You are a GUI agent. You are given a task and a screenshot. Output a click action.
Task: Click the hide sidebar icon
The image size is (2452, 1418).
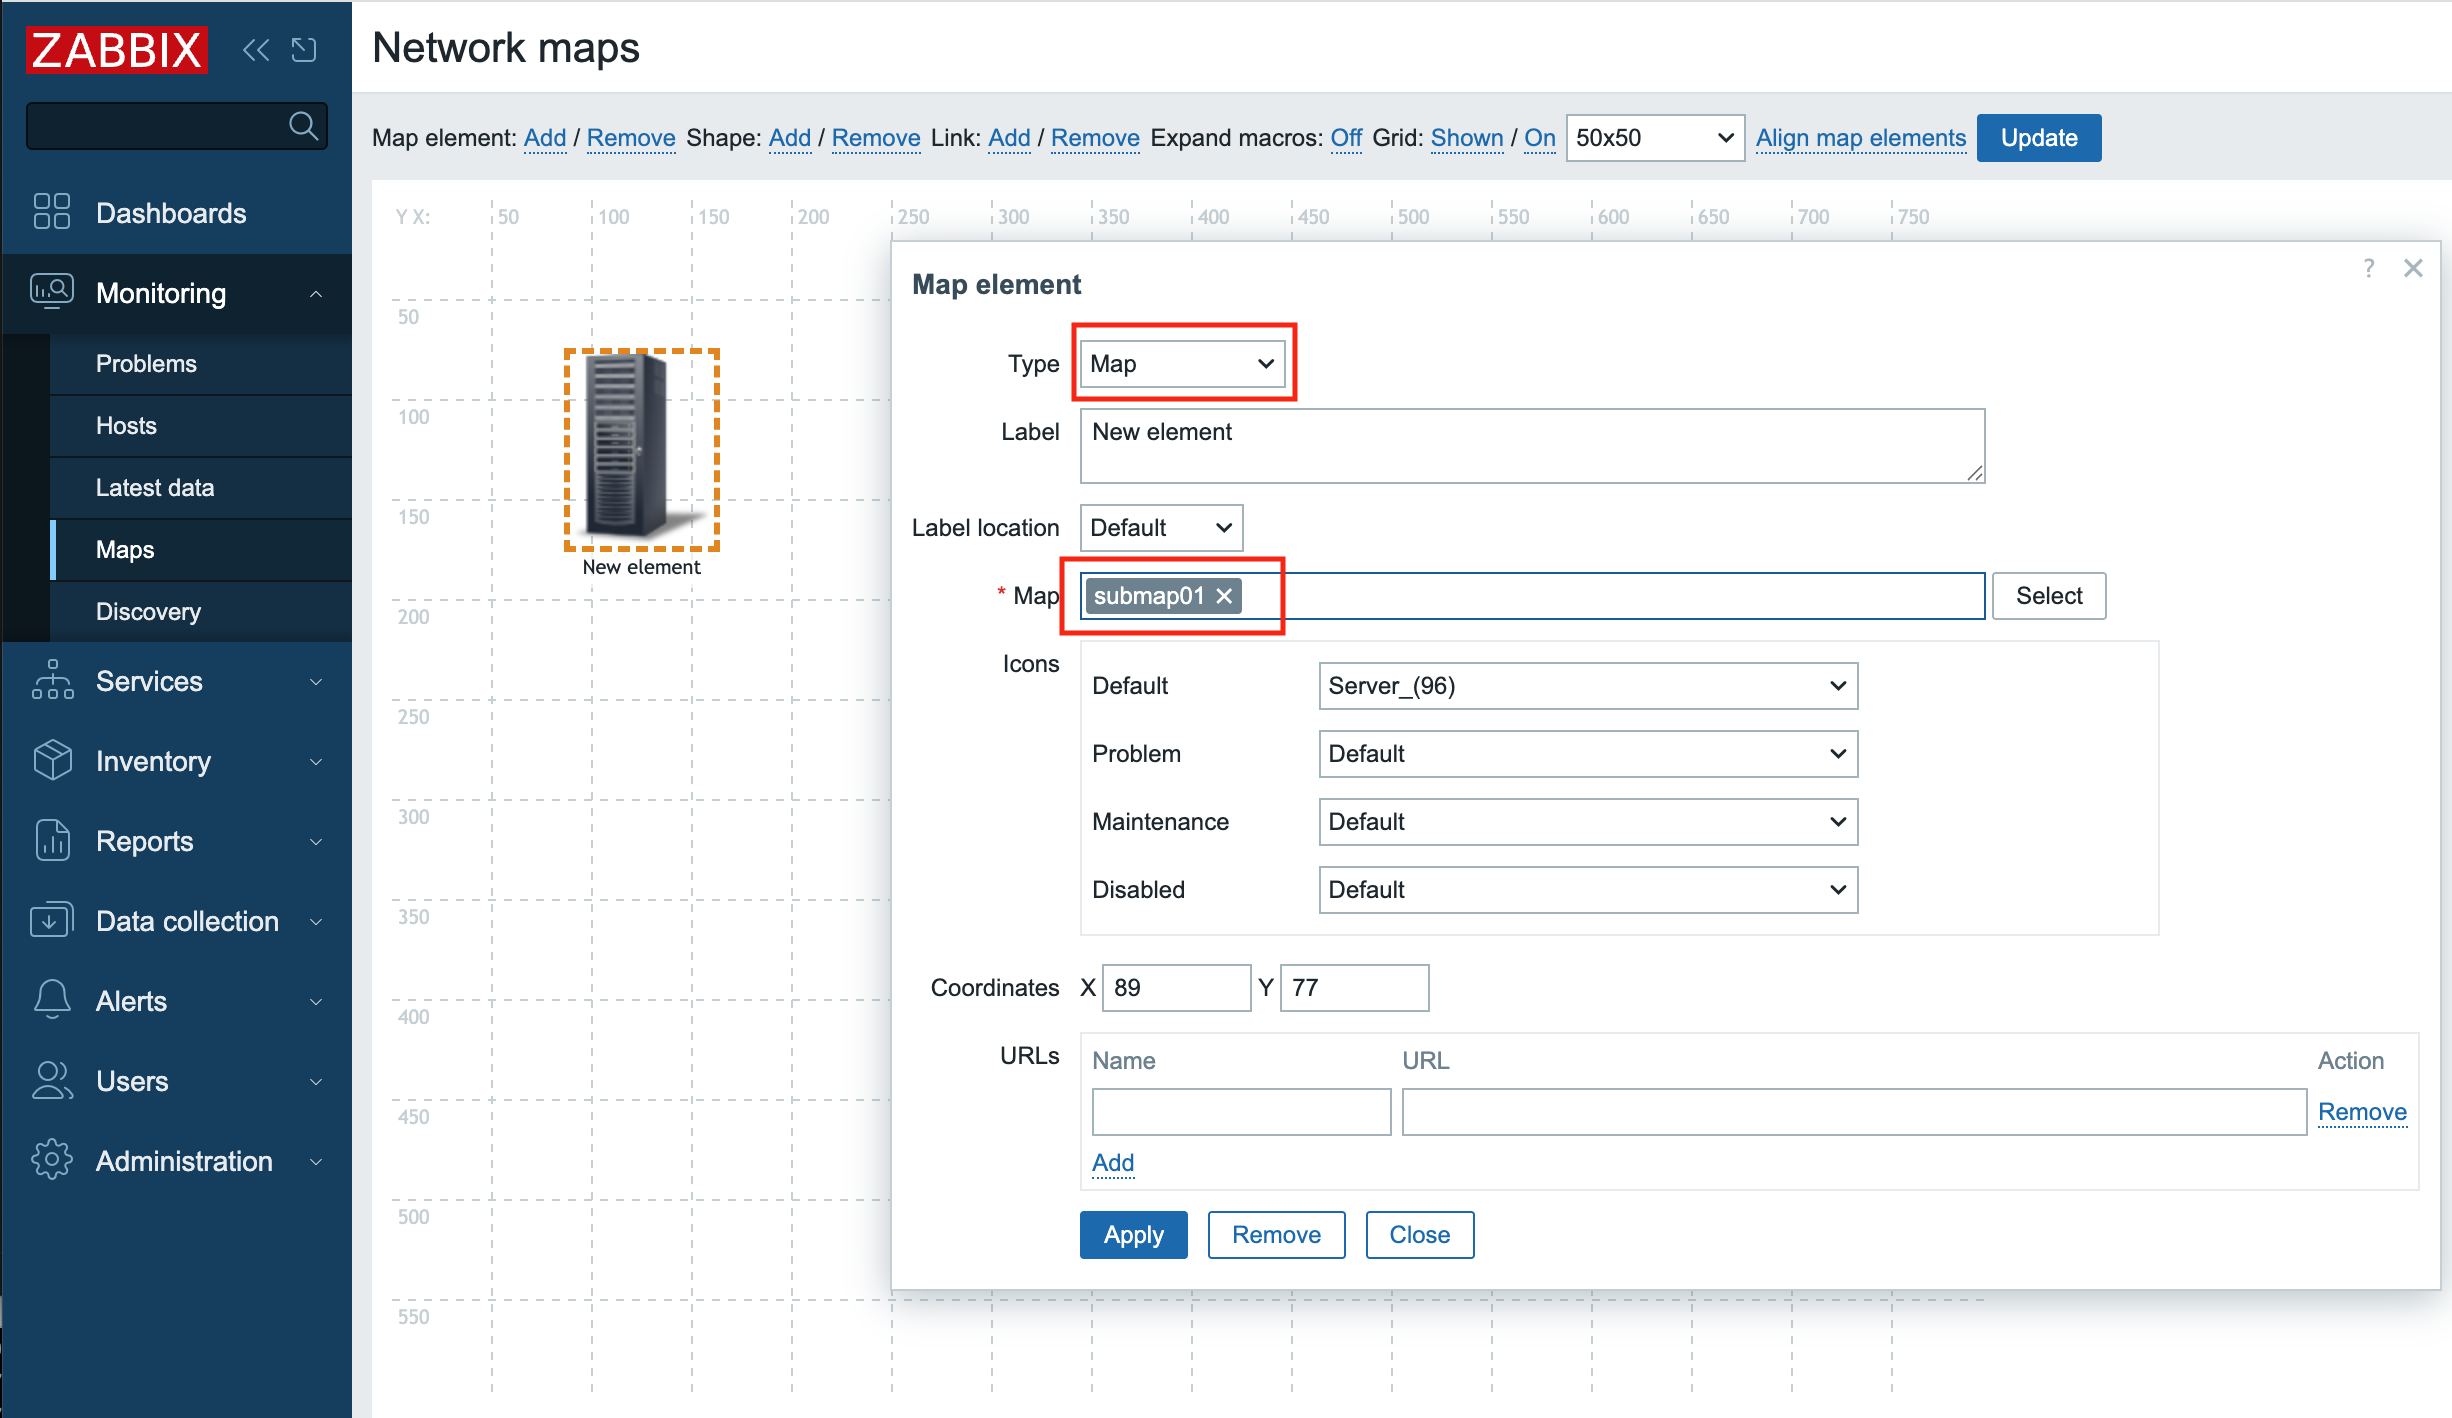pos(304,50)
